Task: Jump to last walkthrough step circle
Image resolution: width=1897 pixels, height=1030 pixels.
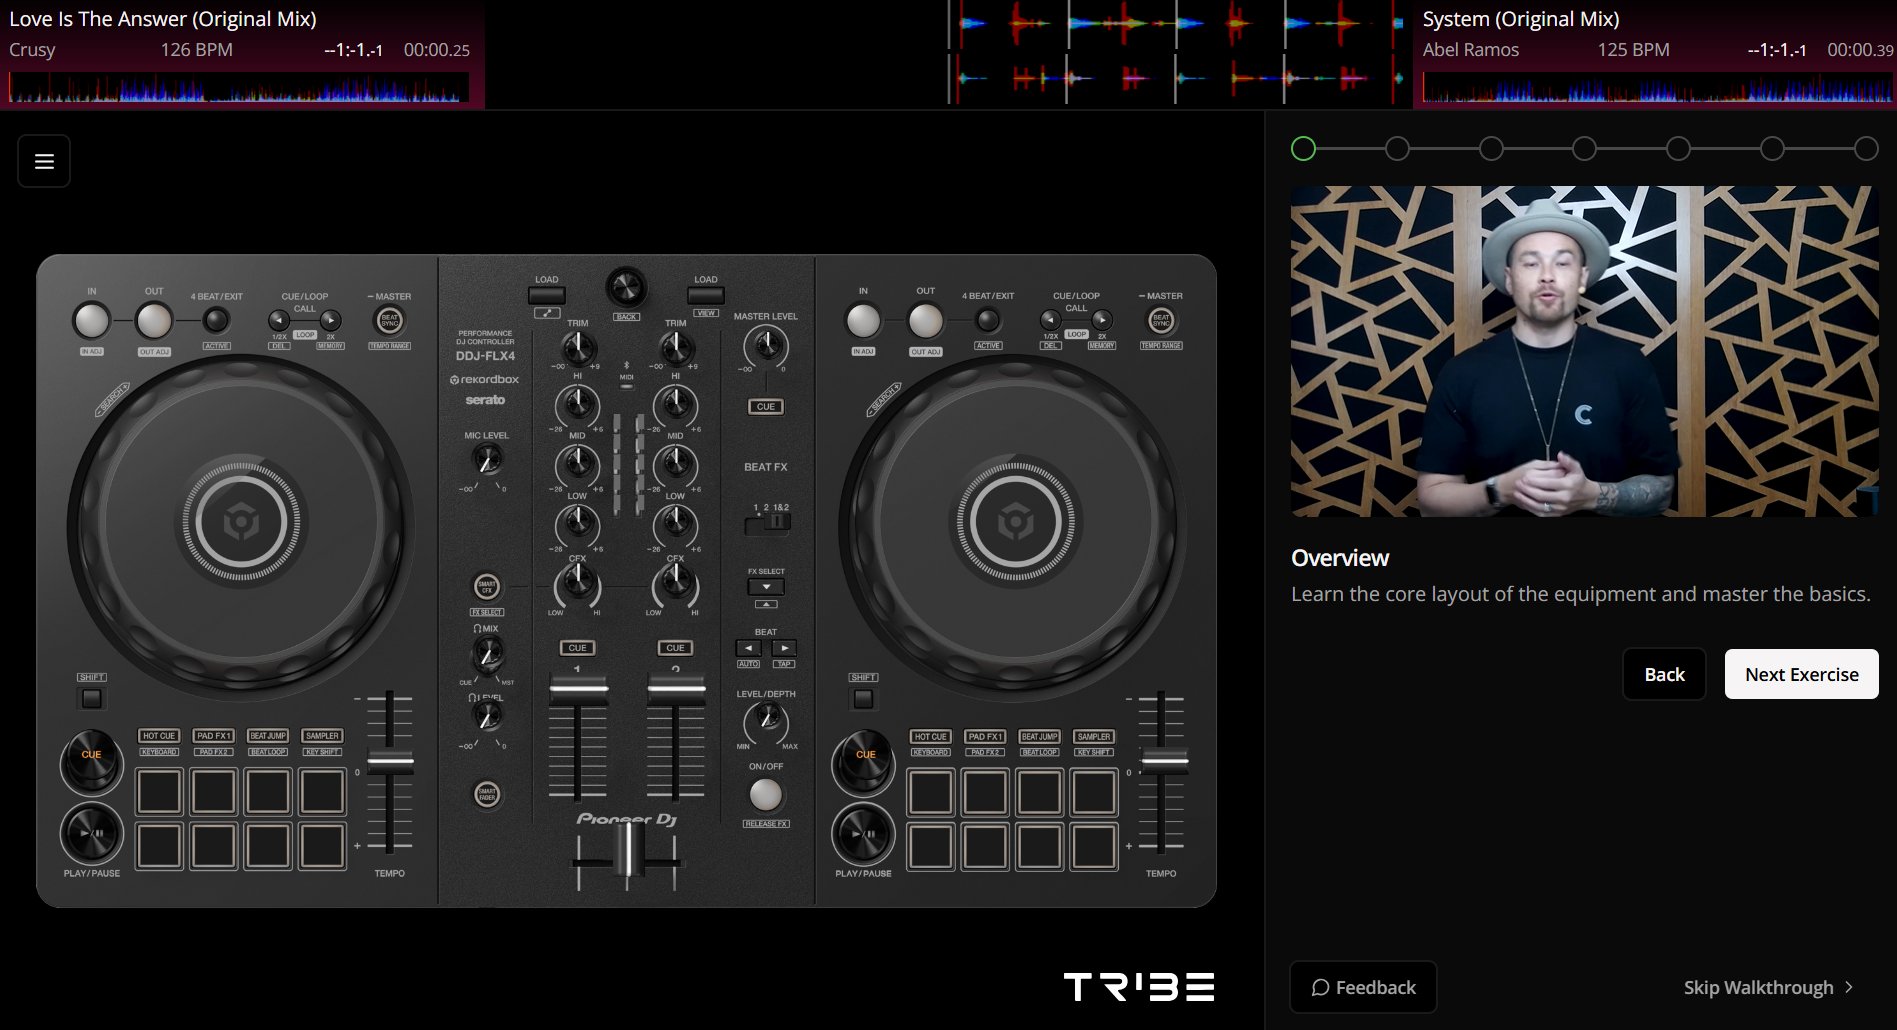Action: pyautogui.click(x=1866, y=149)
